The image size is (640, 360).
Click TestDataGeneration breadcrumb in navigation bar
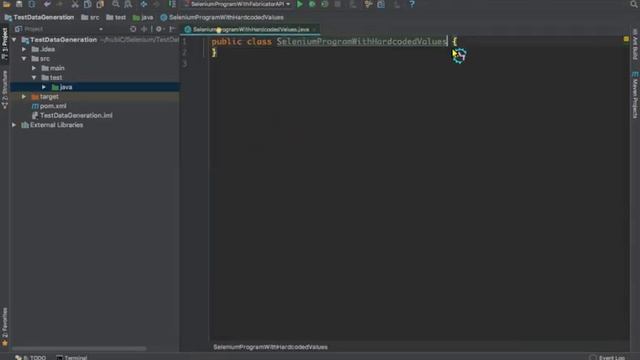[40, 18]
